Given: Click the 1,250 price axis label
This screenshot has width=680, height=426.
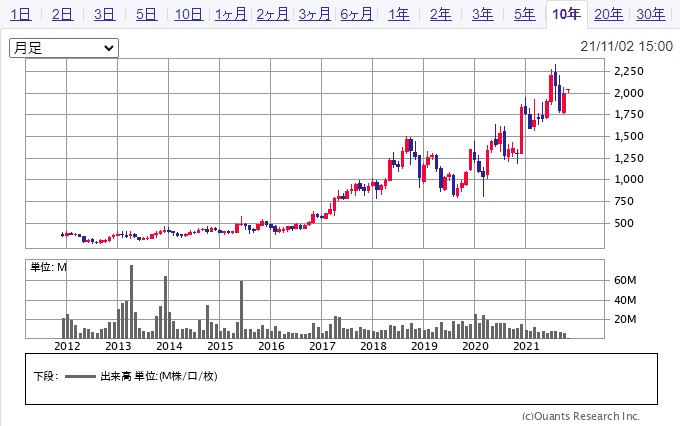Looking at the screenshot, I should click(629, 158).
